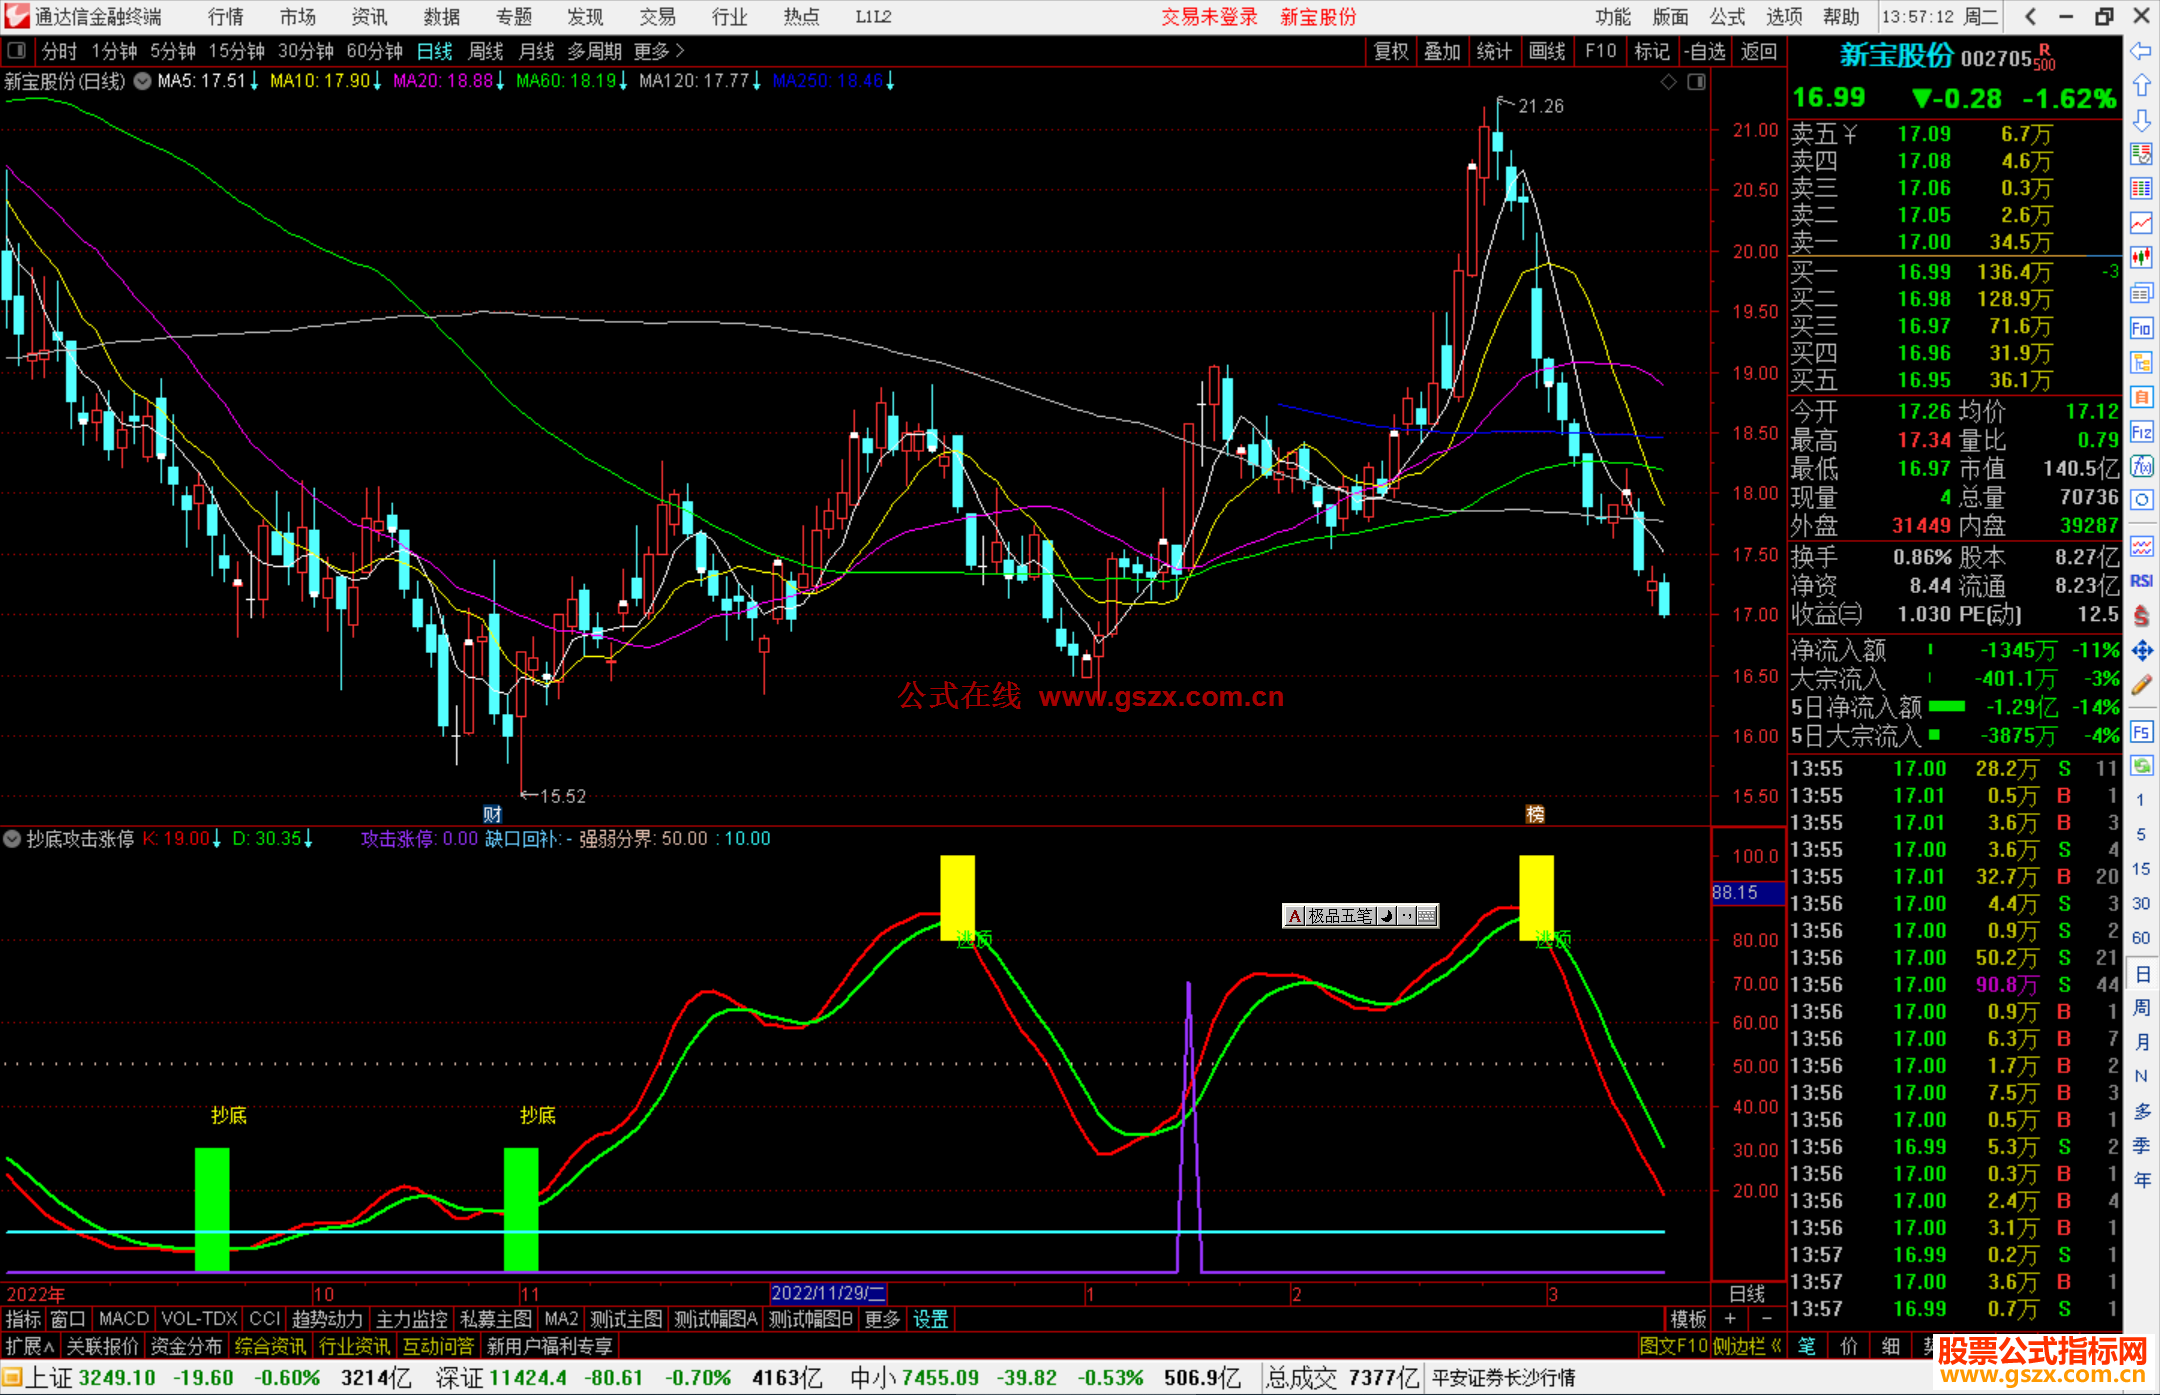
Task: Click the blue left back arrow icon
Action: coord(2141,51)
